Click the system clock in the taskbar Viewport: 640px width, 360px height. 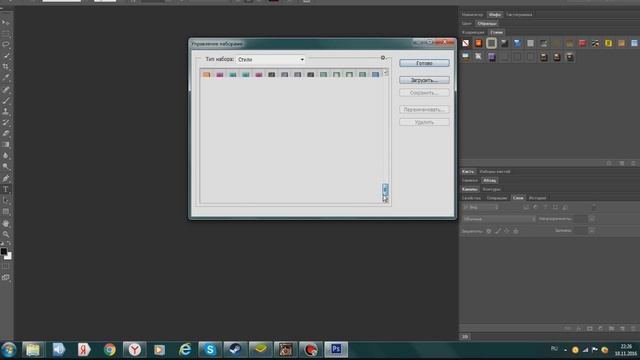tap(626, 350)
